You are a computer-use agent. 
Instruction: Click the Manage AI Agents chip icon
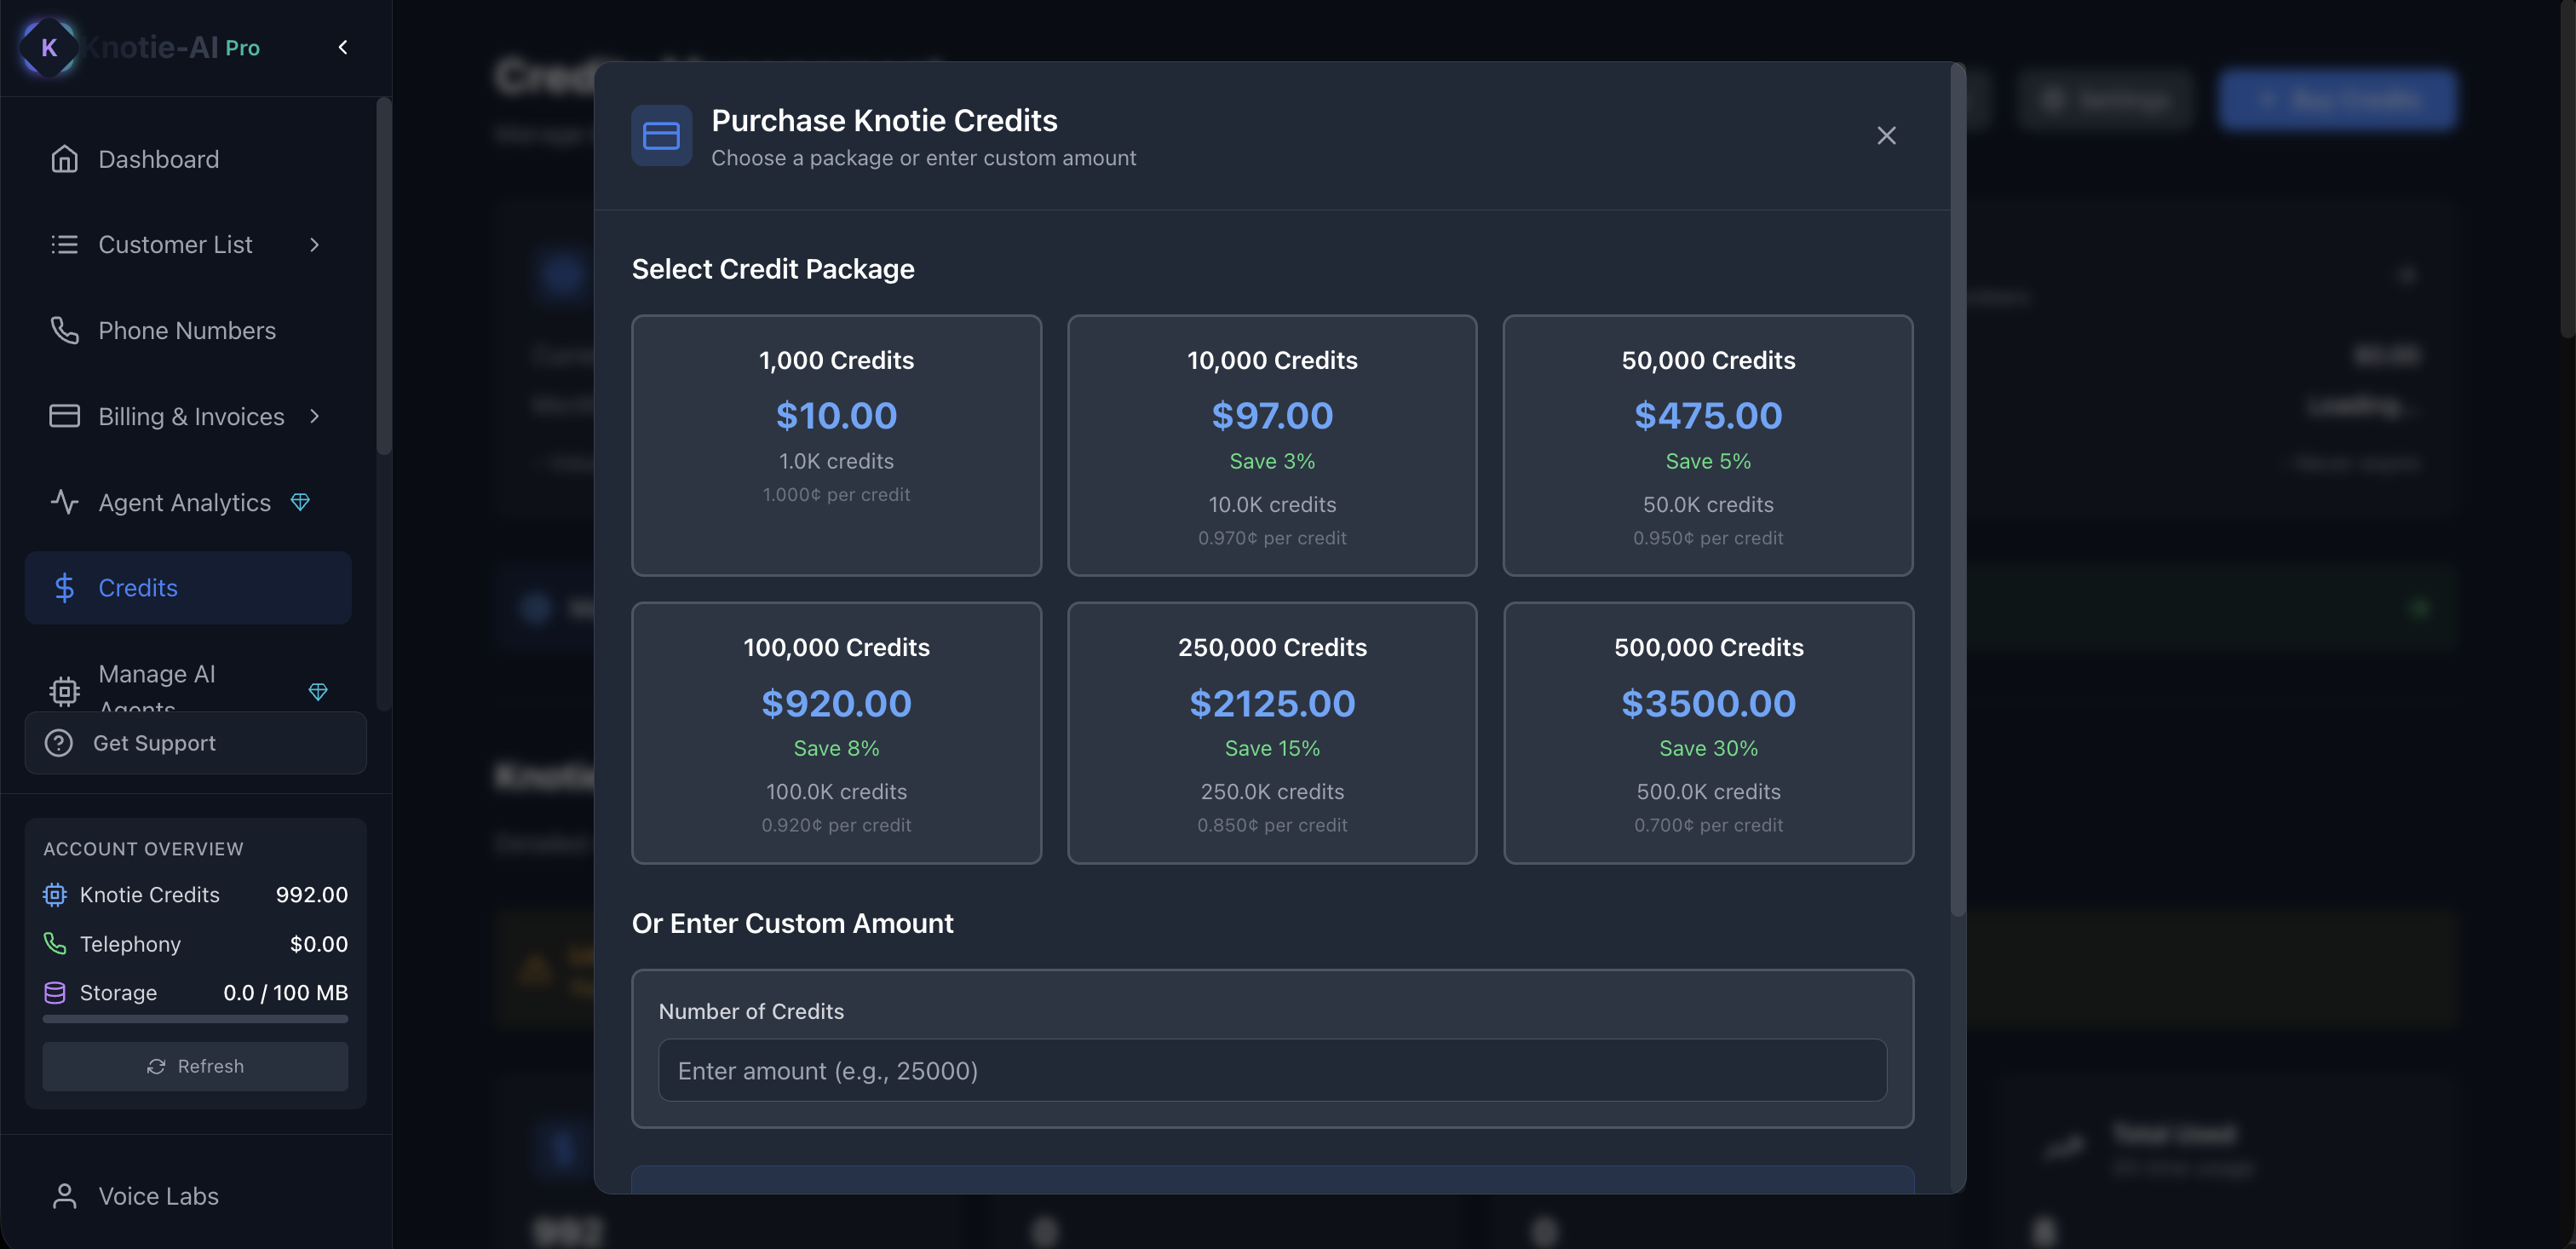[64, 691]
